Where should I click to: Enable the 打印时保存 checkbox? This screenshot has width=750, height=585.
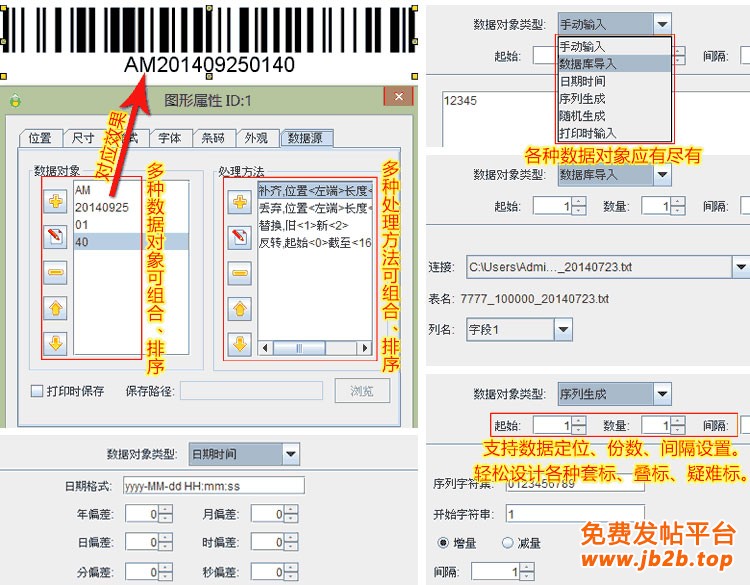[37, 391]
